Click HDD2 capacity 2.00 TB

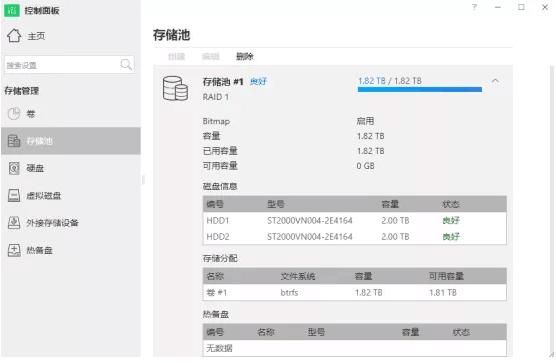tap(395, 236)
